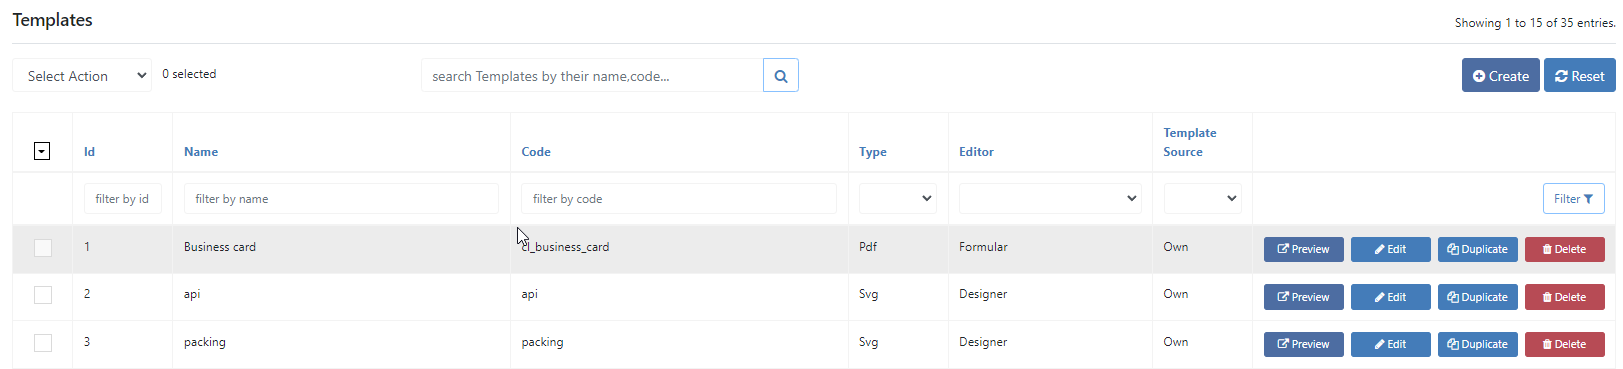Edit the api template
Image resolution: width=1623 pixels, height=369 pixels.
[1390, 297]
